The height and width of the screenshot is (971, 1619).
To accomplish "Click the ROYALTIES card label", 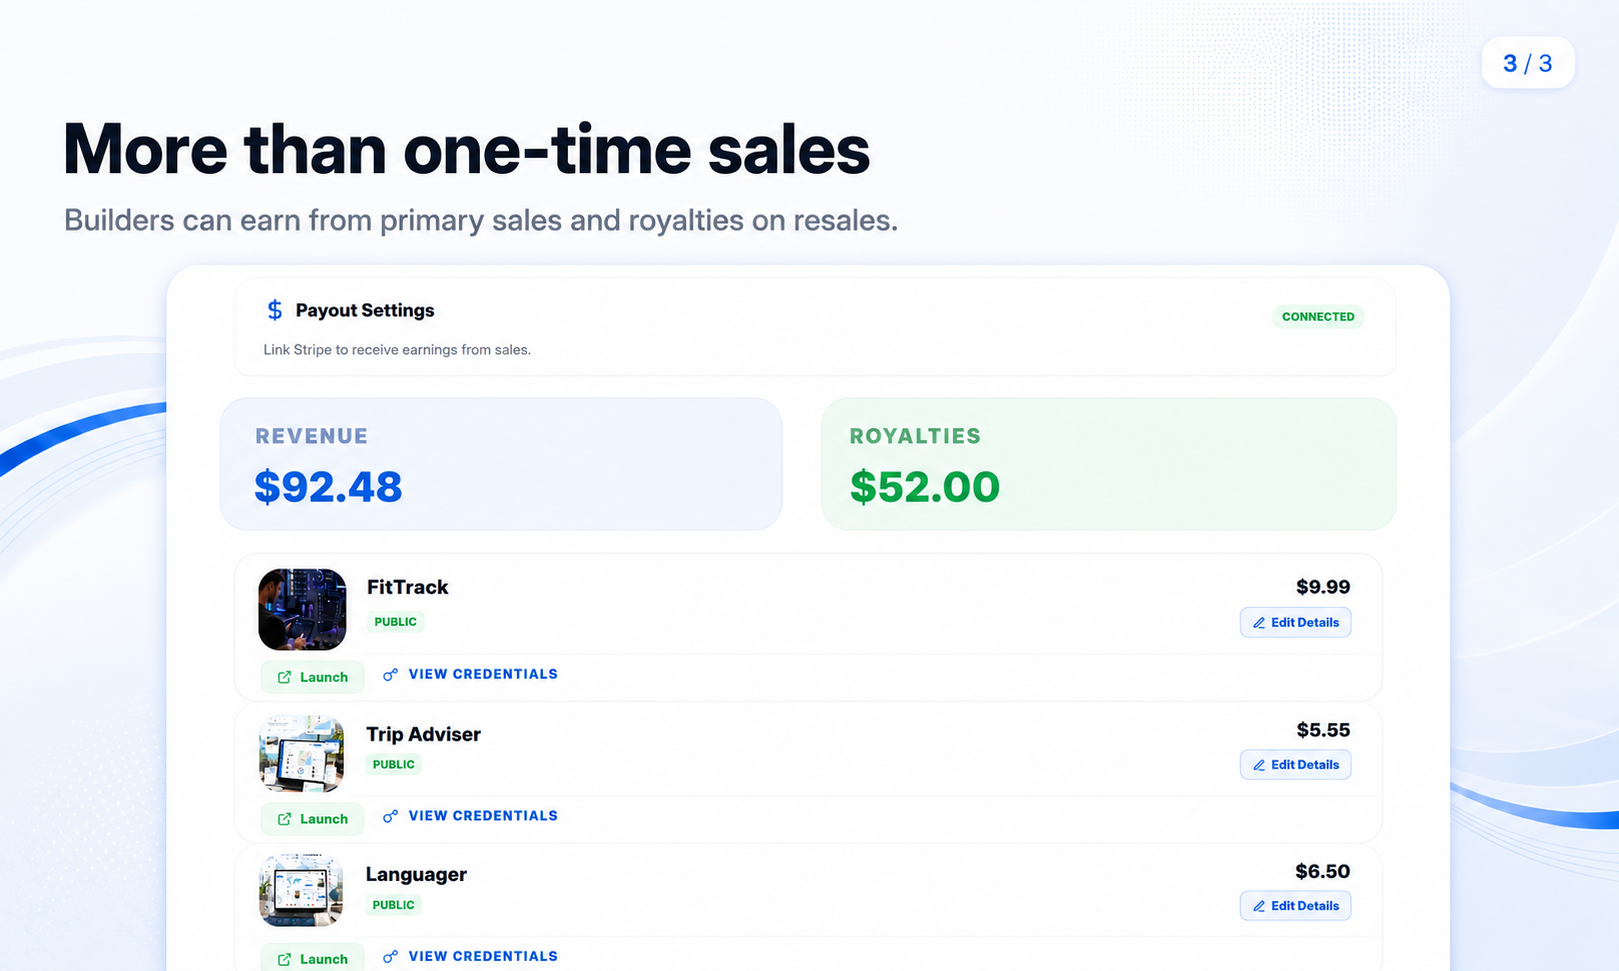I will pos(915,436).
